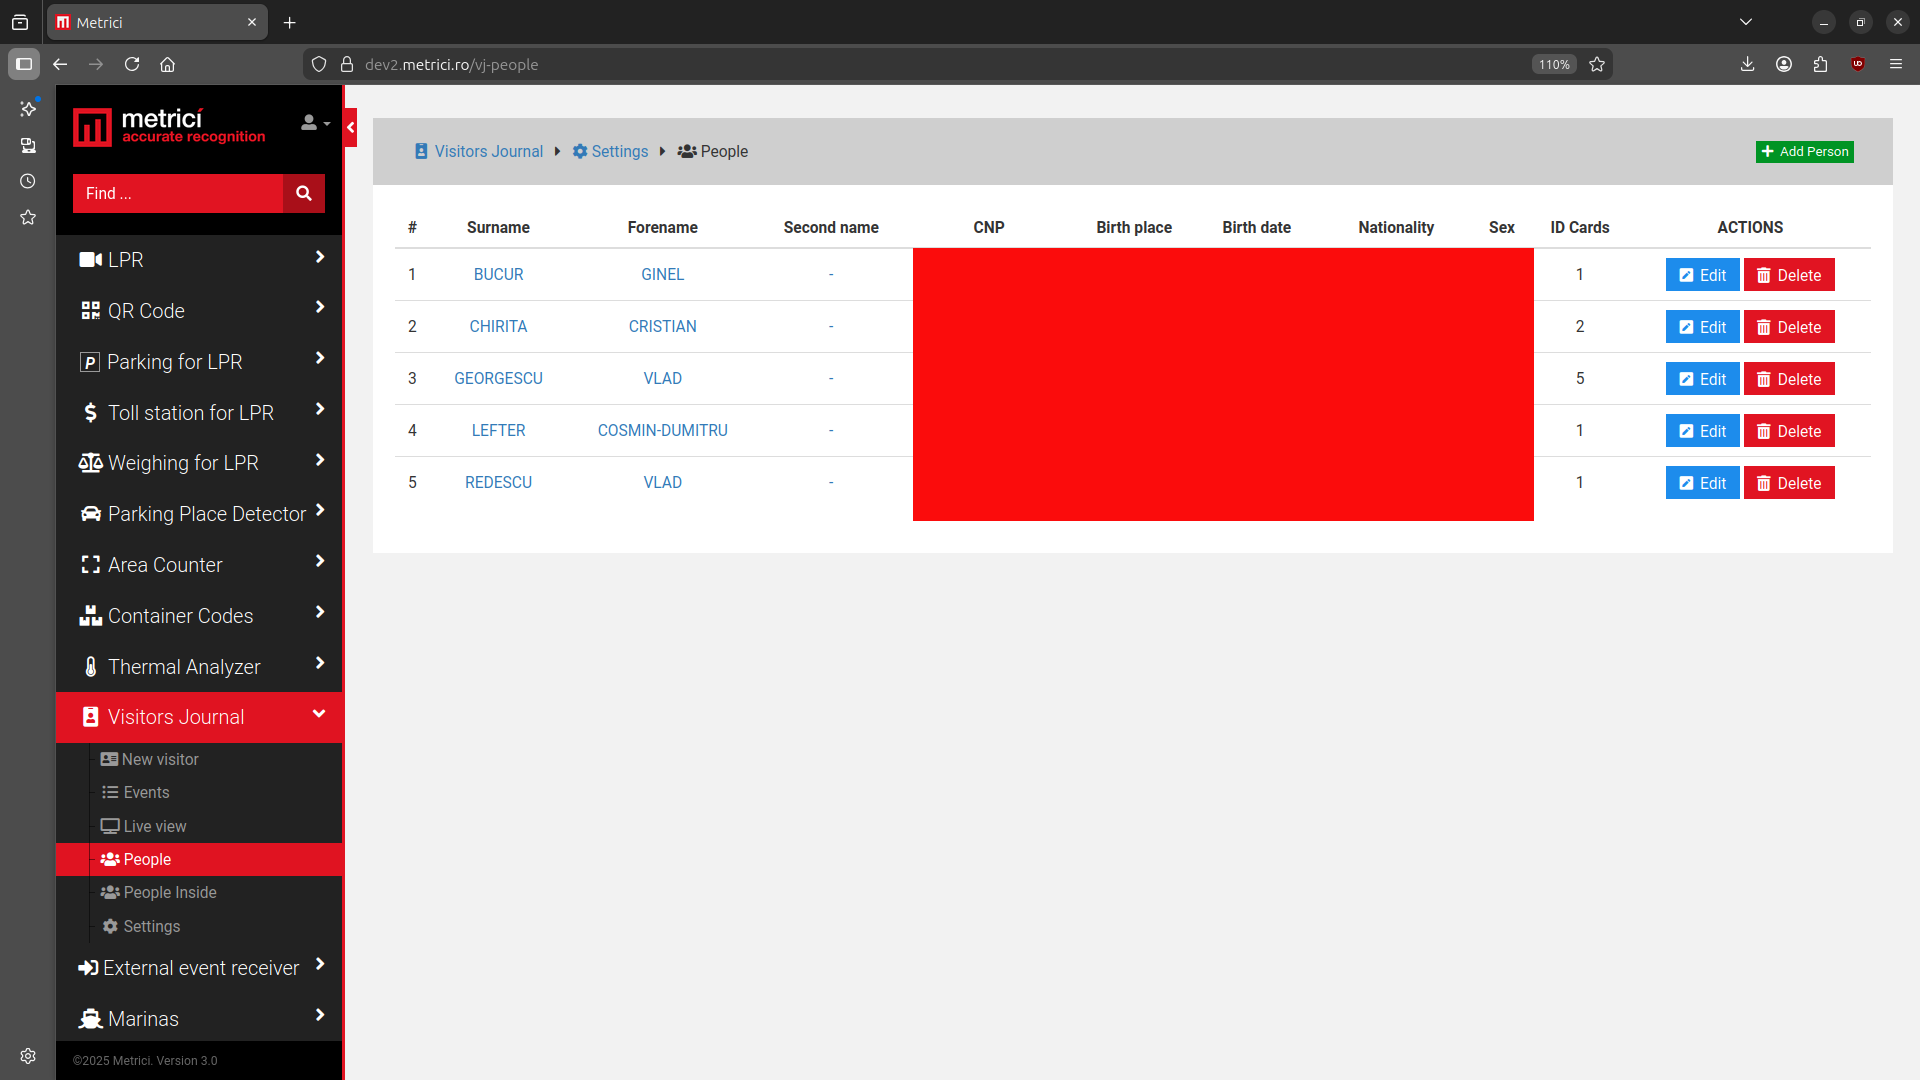Open GEORGESCU surname link

[498, 379]
